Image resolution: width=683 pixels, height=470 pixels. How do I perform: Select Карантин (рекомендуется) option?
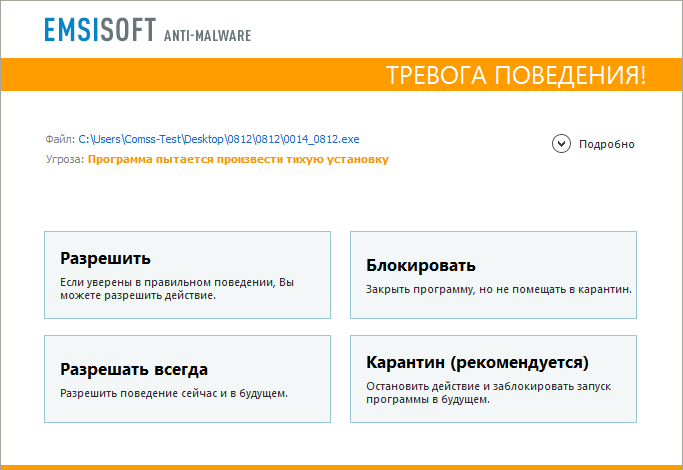[493, 379]
